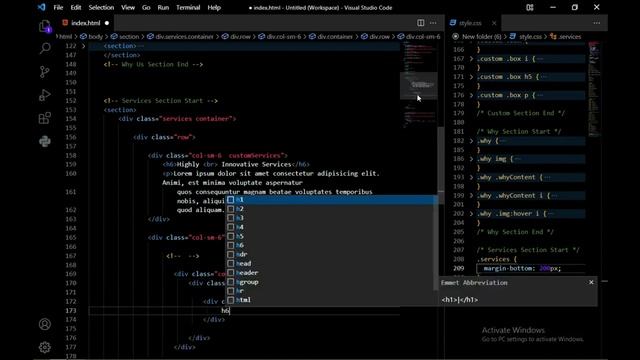Expand folded .why .whyContent i rule
This screenshot has height=360, width=640.
pos(471,196)
